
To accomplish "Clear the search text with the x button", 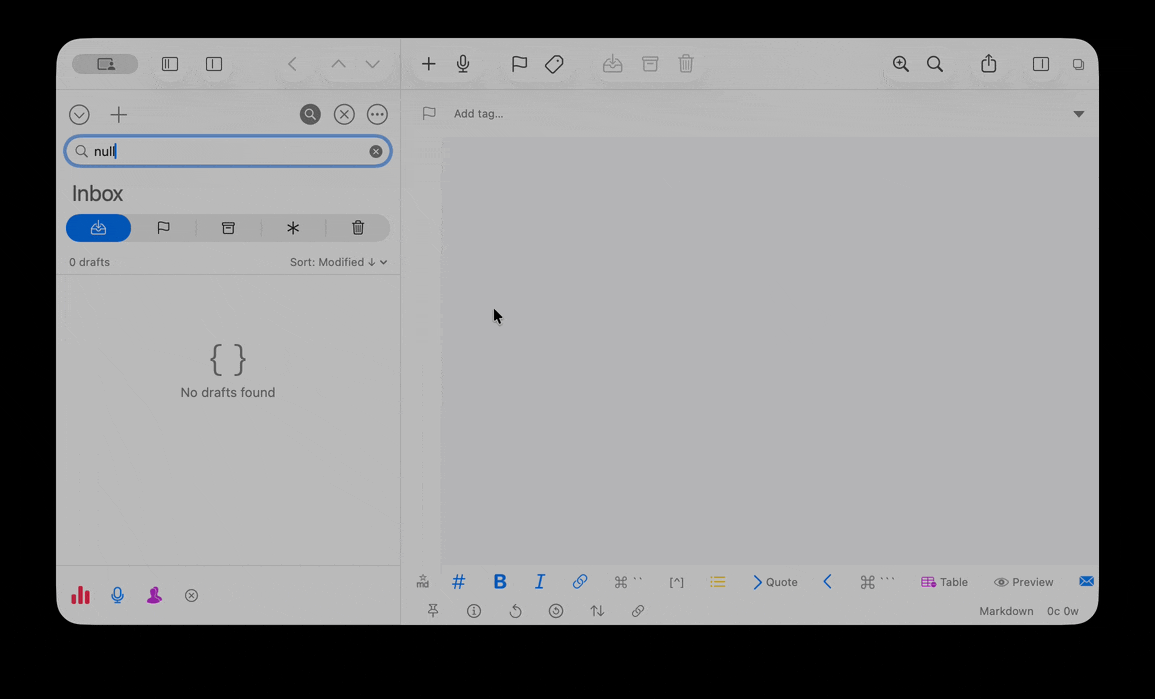I will click(x=376, y=151).
